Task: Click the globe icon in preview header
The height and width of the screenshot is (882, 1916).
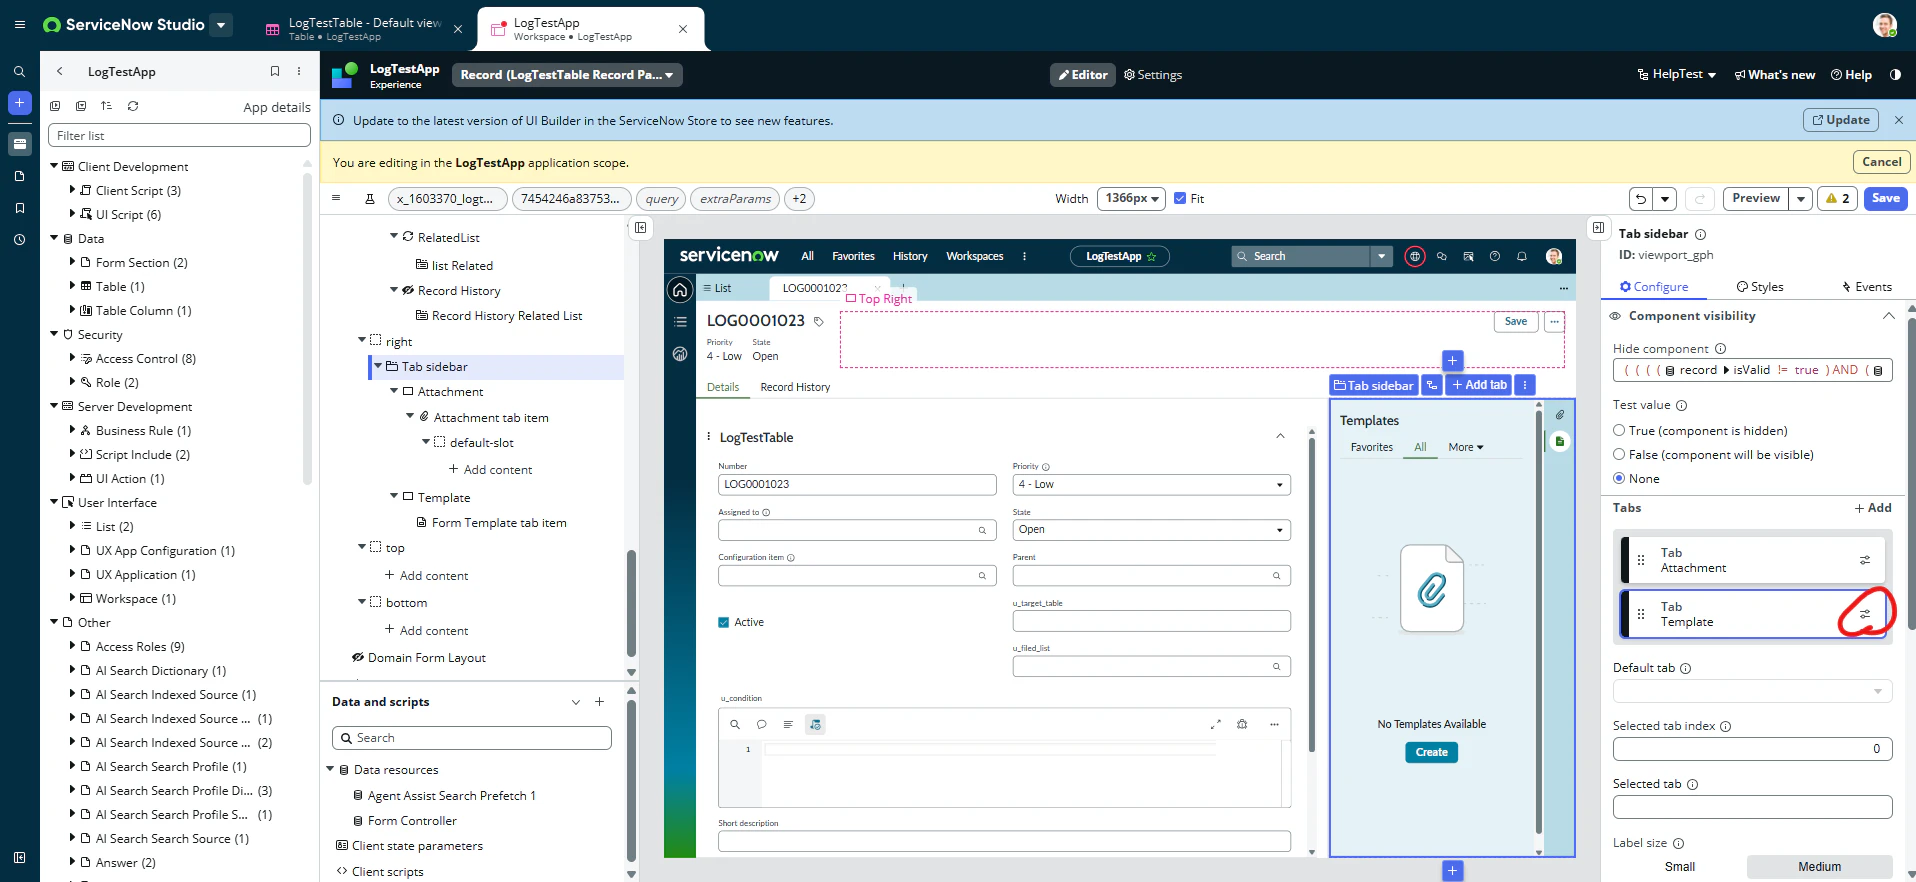Action: [1414, 256]
